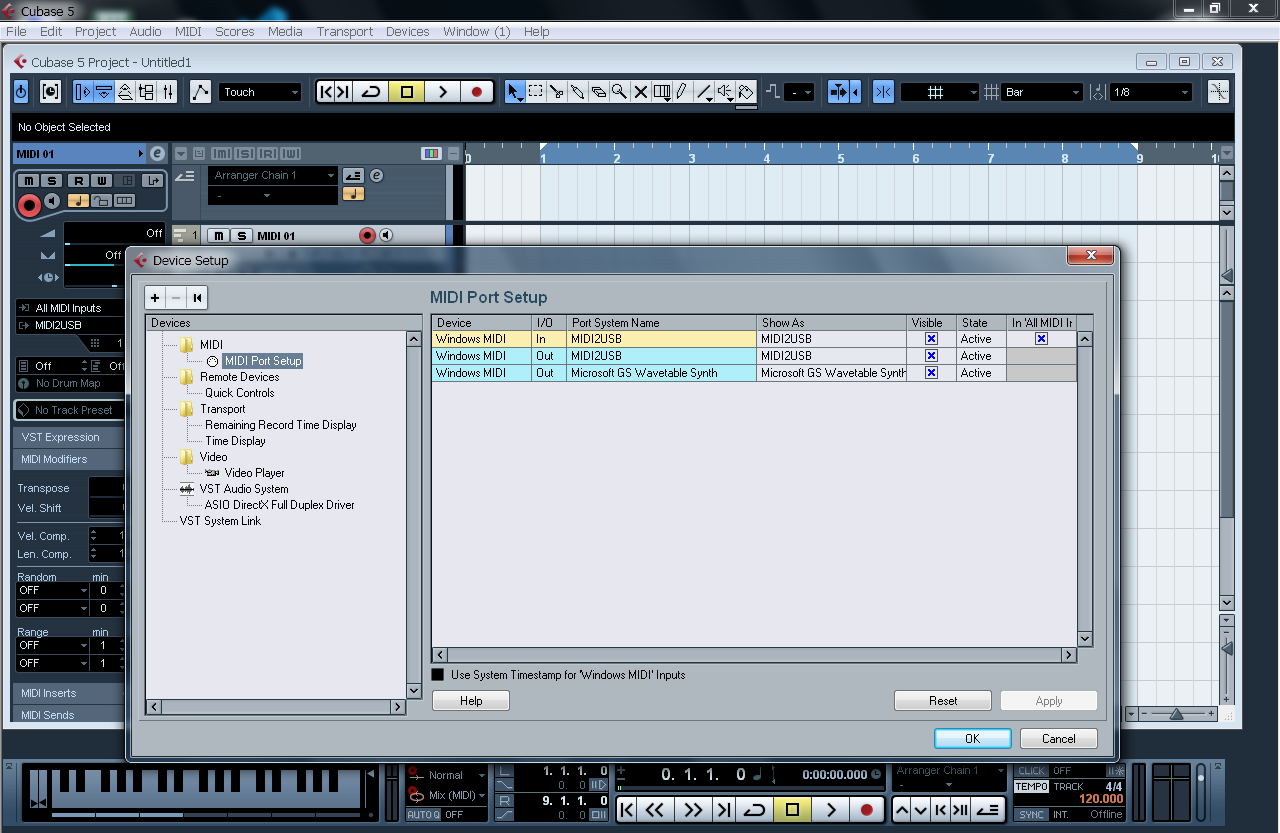
Task: Click track color selector icon above tracklist
Action: pyautogui.click(x=431, y=154)
